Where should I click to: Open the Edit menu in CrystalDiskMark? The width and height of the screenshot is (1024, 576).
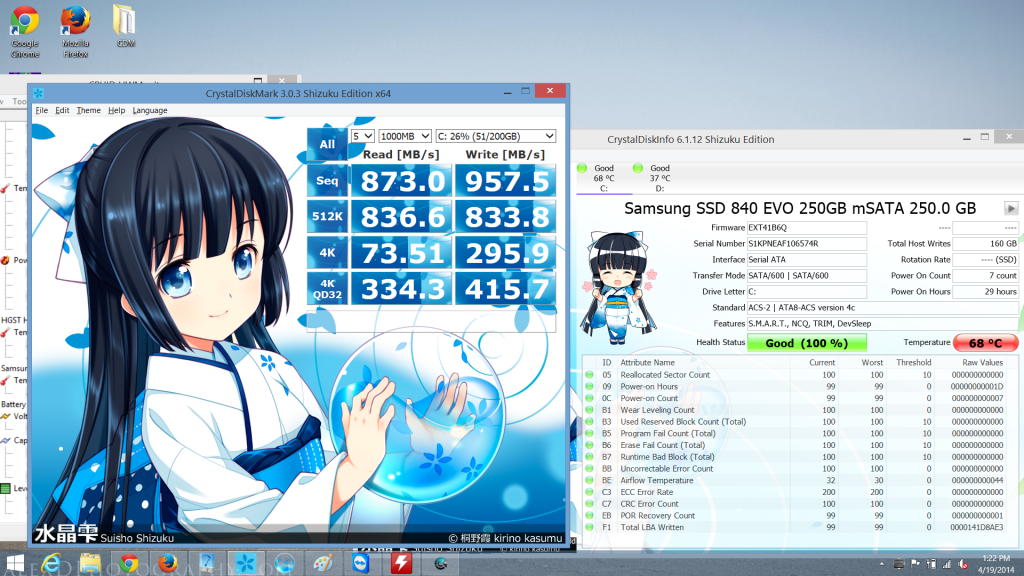coord(62,110)
